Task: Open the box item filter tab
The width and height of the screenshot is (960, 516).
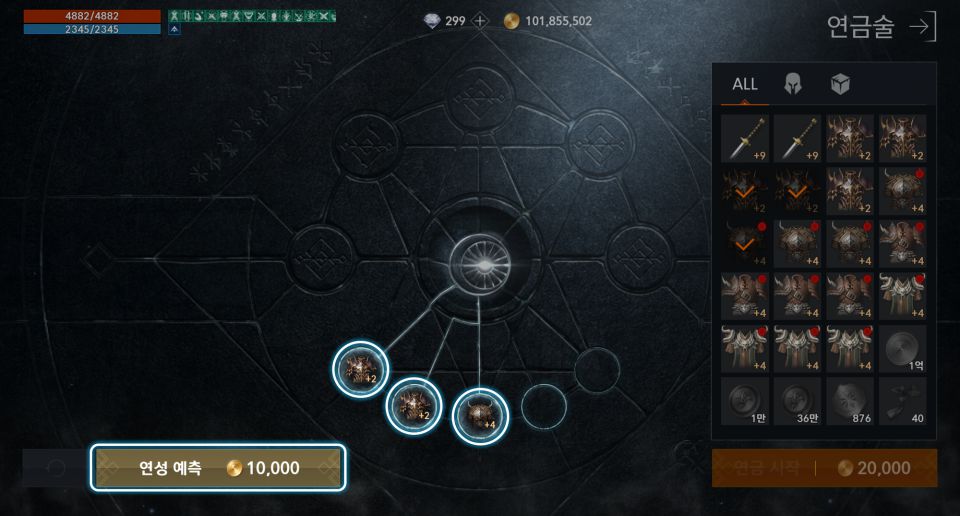Action: [x=840, y=84]
